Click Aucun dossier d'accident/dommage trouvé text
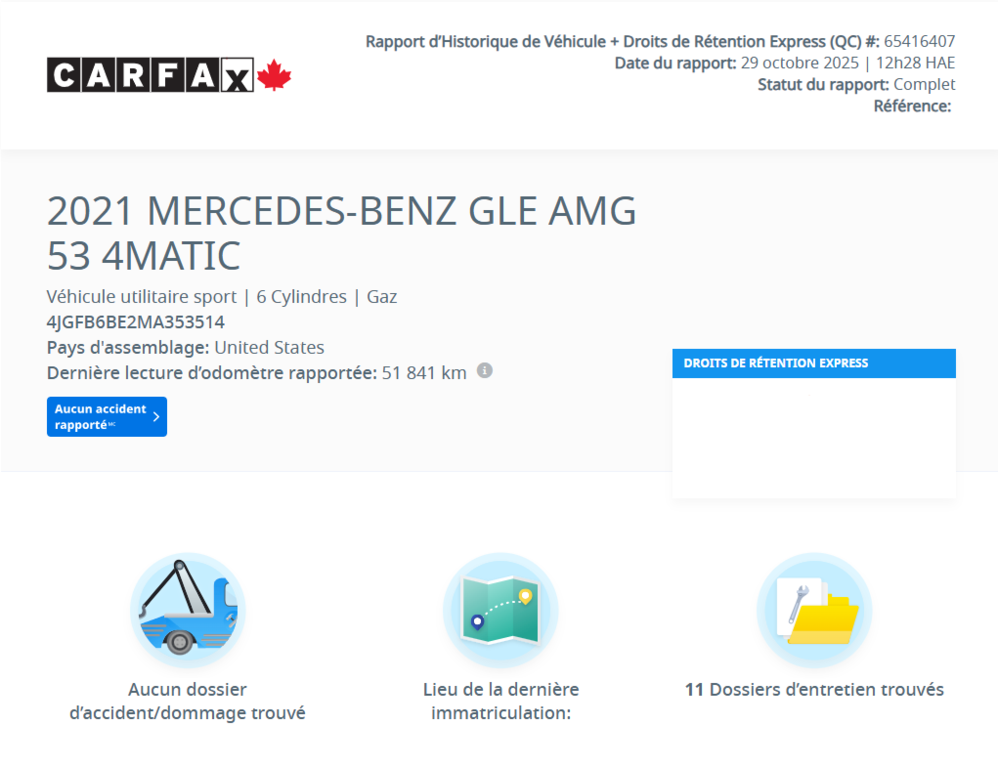 point(187,700)
